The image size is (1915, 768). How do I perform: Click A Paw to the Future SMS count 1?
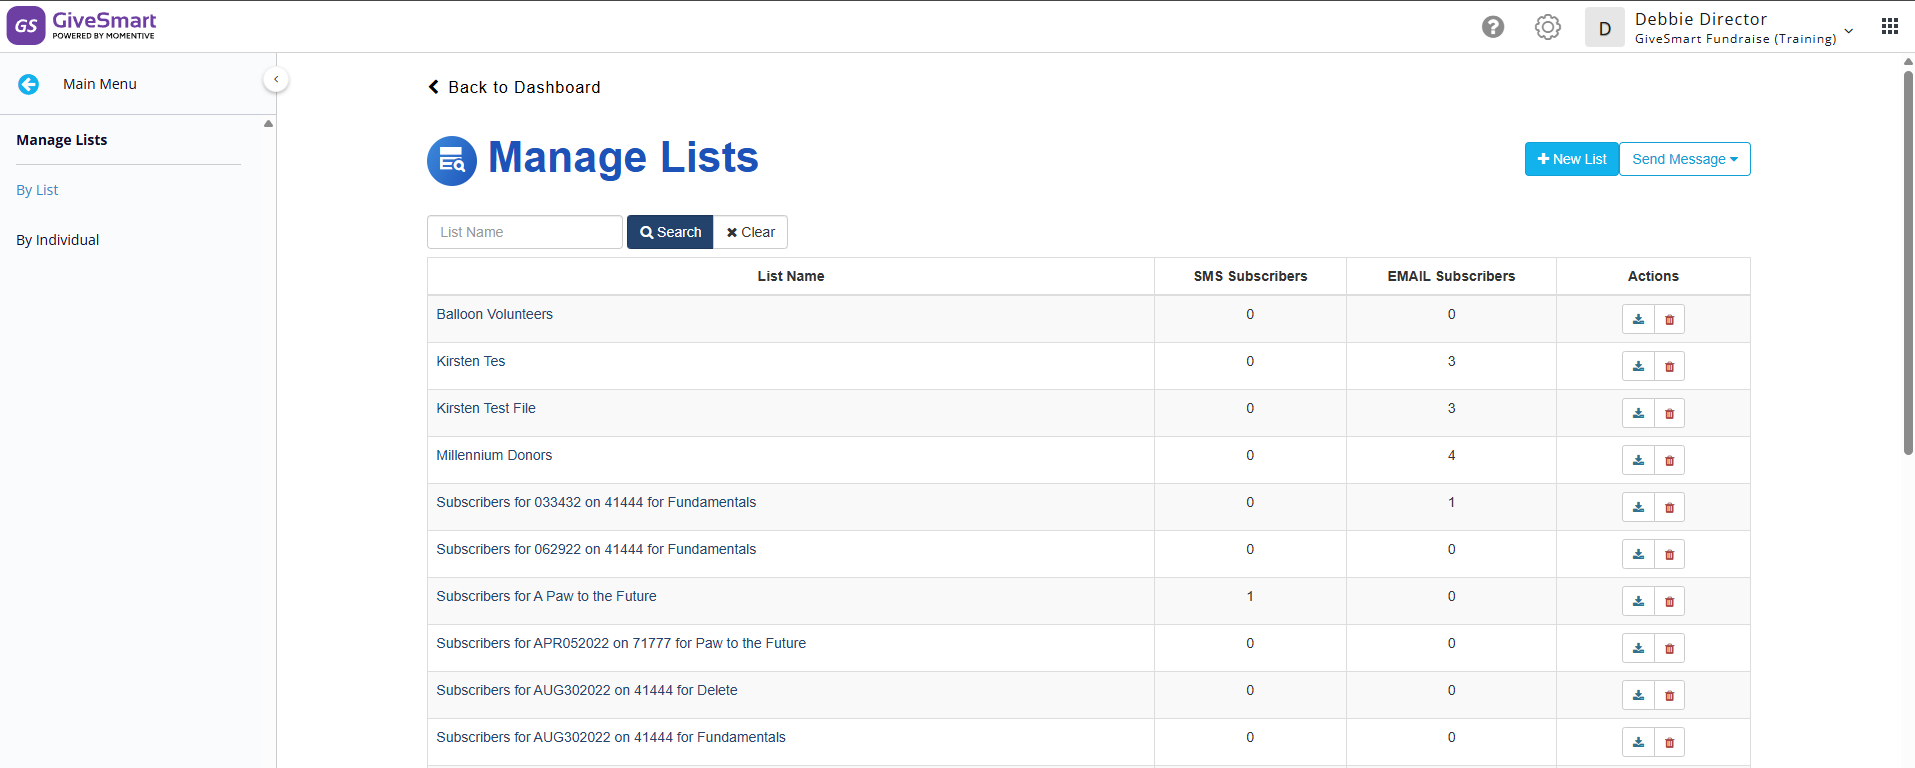[x=1250, y=596]
